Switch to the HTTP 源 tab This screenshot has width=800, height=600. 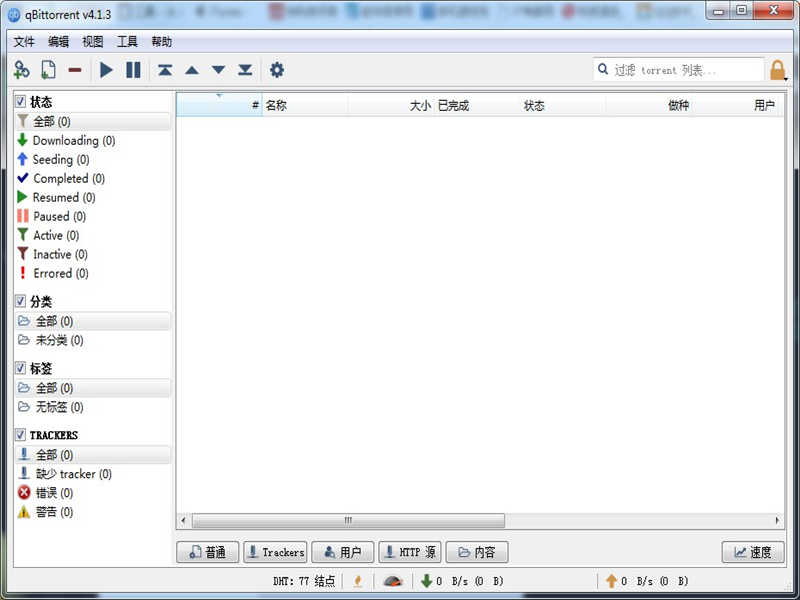point(410,552)
